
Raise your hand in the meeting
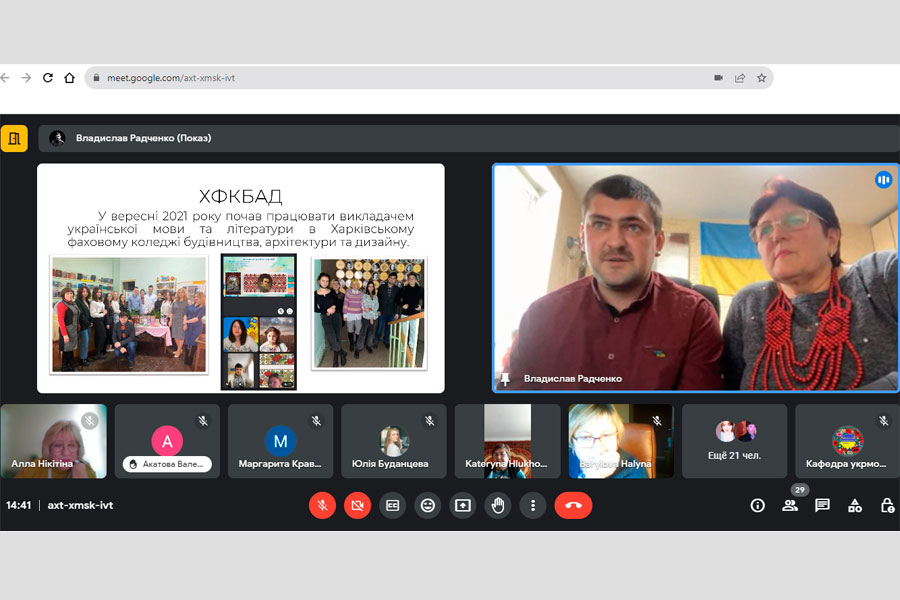(498, 505)
